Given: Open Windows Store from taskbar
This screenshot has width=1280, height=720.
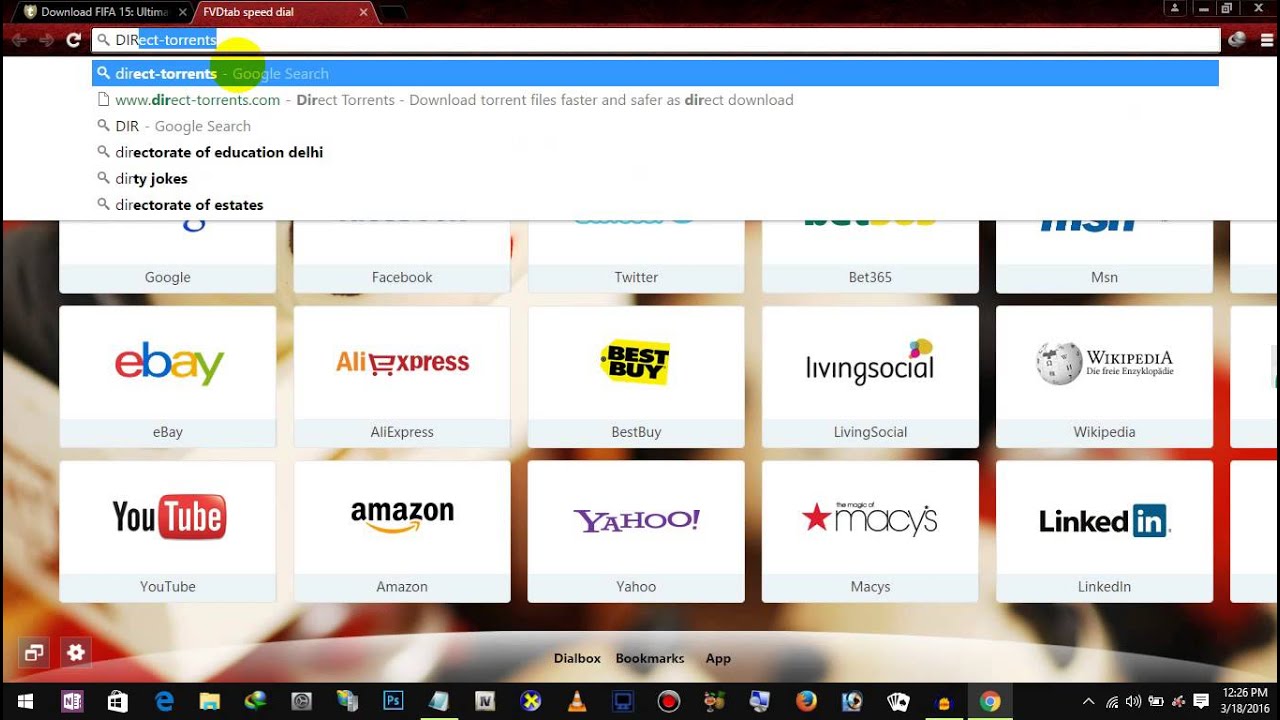Looking at the screenshot, I should (118, 701).
